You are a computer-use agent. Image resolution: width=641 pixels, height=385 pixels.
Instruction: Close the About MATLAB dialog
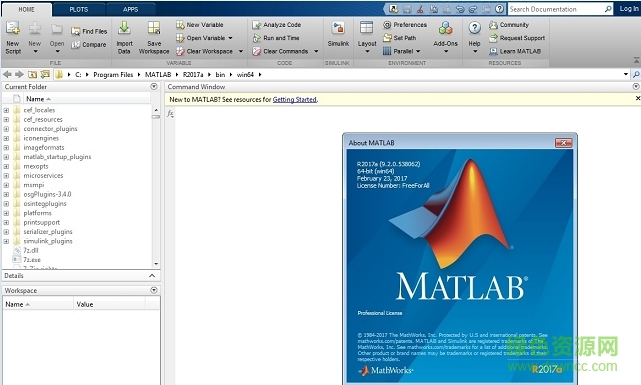pyautogui.click(x=563, y=143)
